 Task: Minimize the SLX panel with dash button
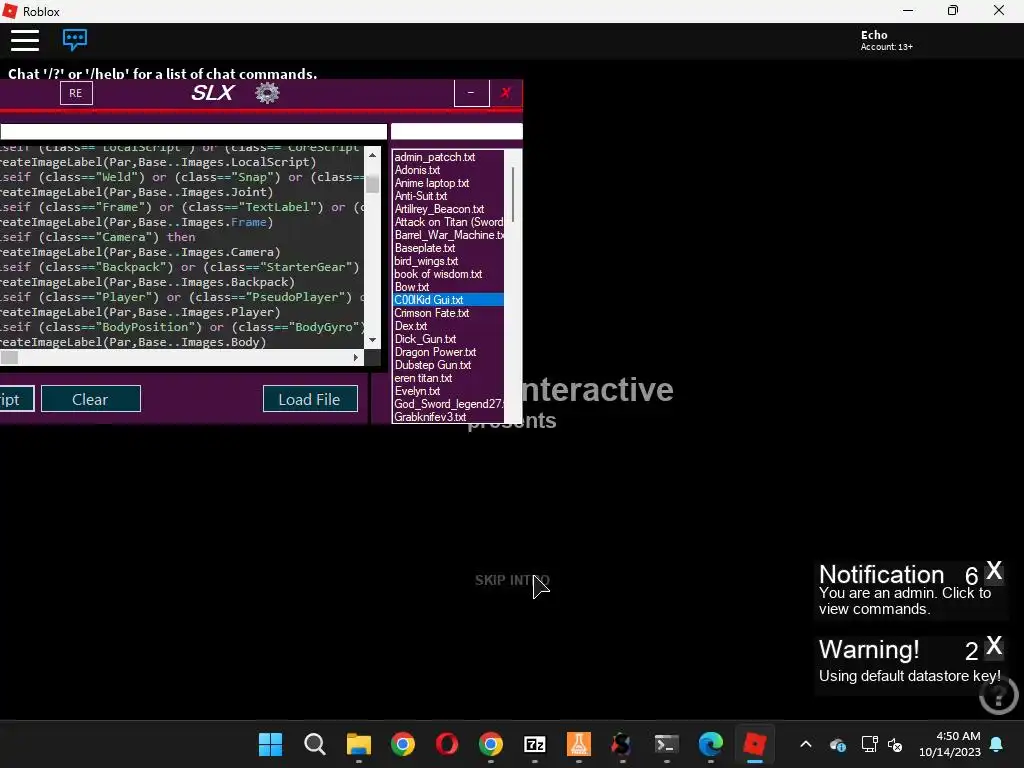(471, 93)
